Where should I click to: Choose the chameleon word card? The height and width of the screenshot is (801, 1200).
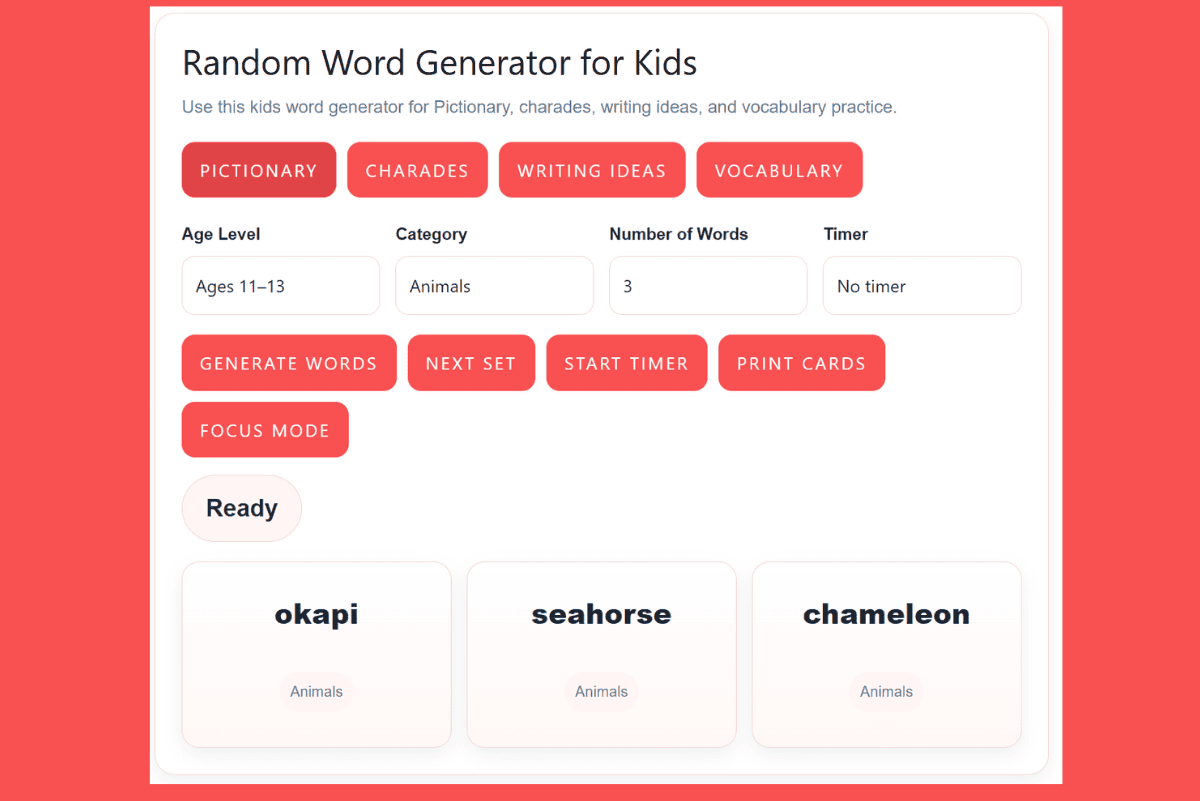[886, 655]
